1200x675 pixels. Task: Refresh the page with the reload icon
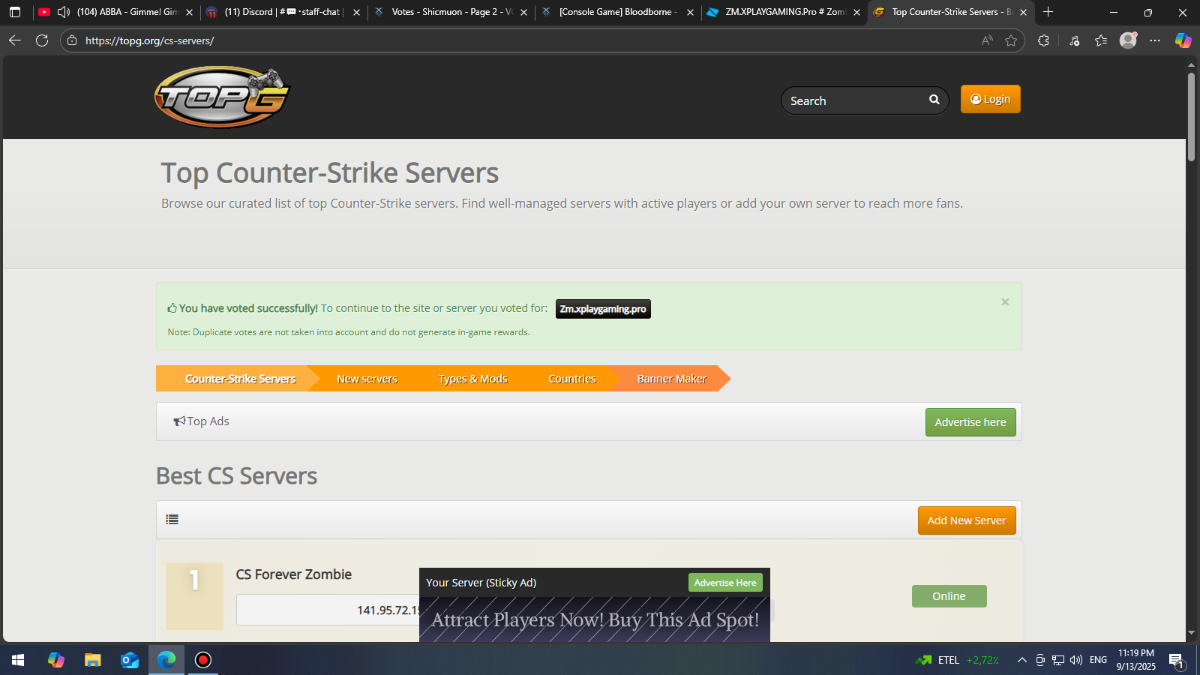[x=42, y=41]
